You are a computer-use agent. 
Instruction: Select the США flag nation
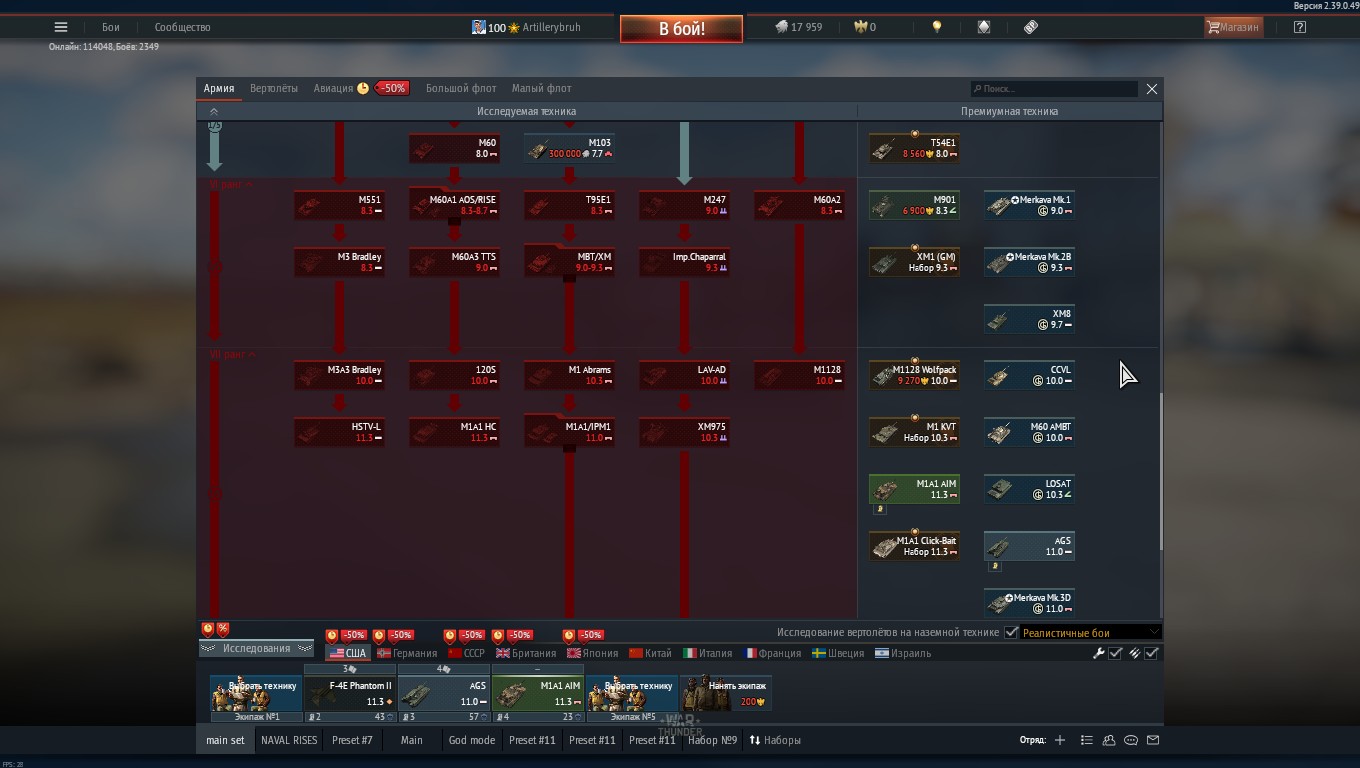tap(347, 653)
